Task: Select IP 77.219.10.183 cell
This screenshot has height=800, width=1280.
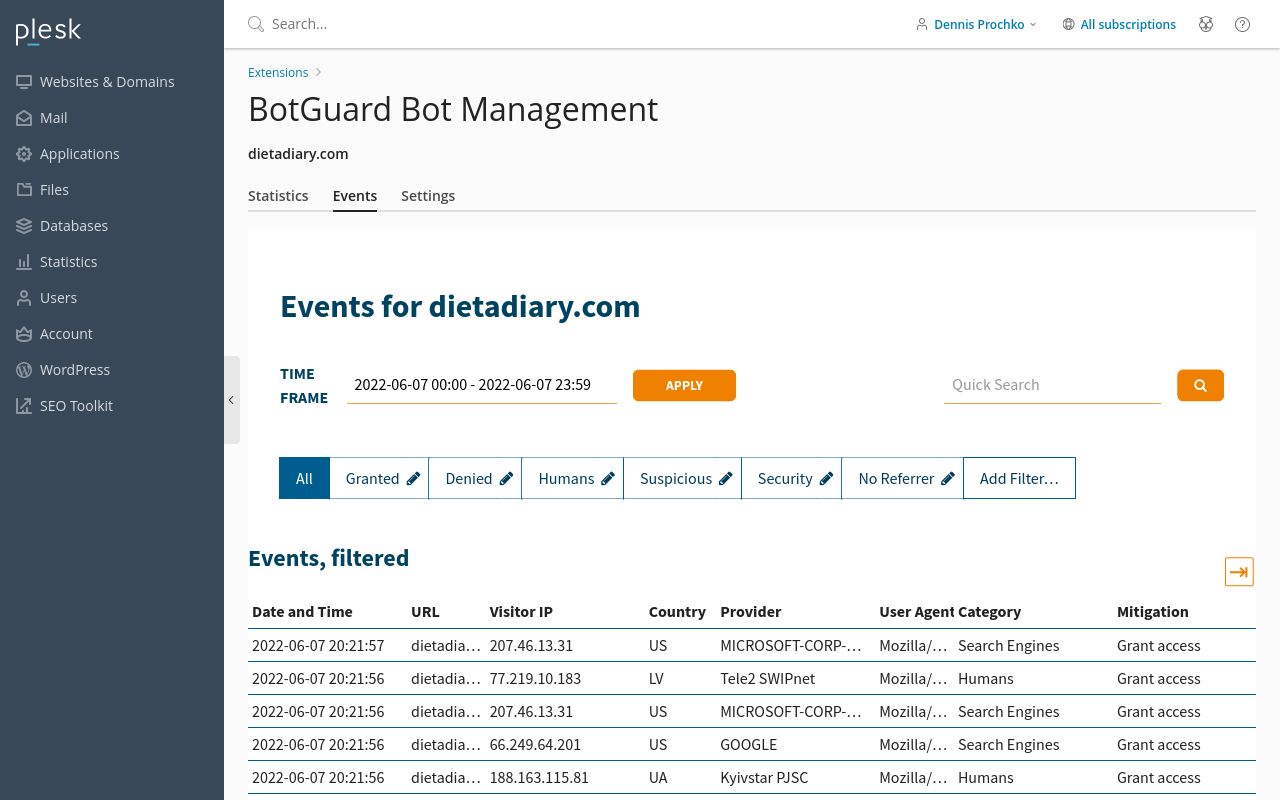Action: (x=536, y=679)
